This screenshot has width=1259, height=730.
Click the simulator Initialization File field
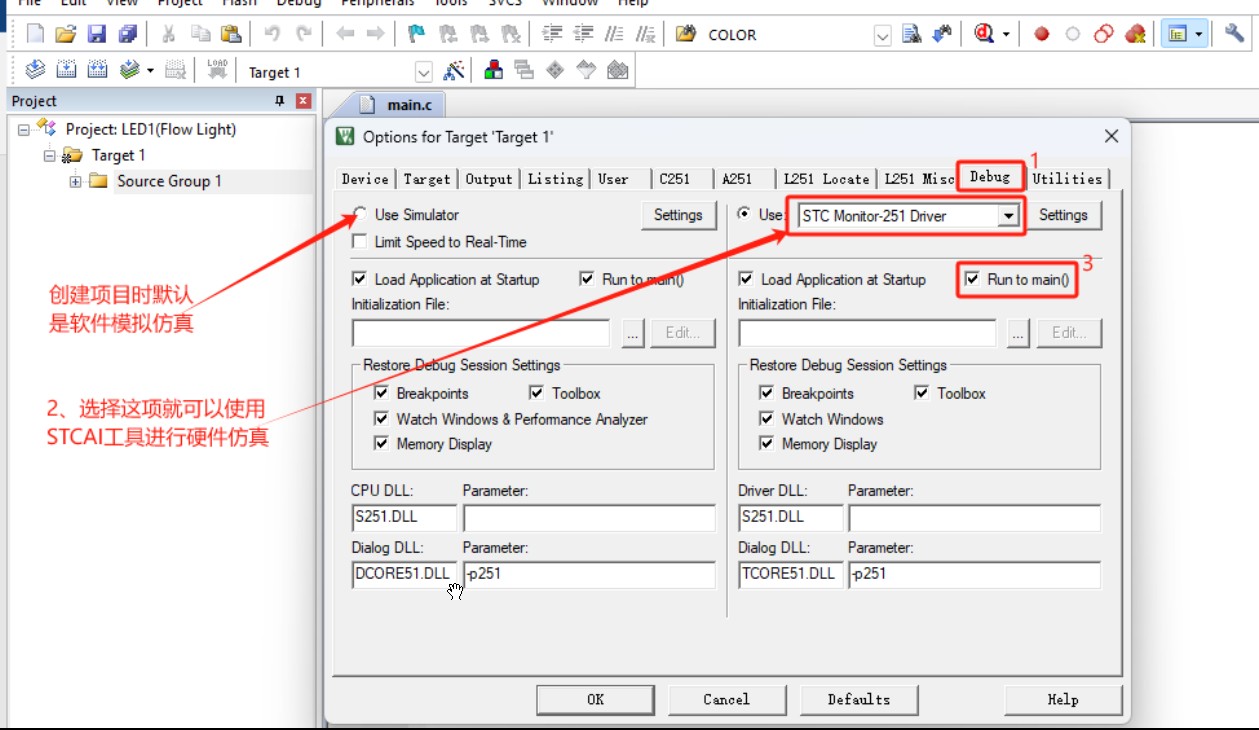pos(481,334)
